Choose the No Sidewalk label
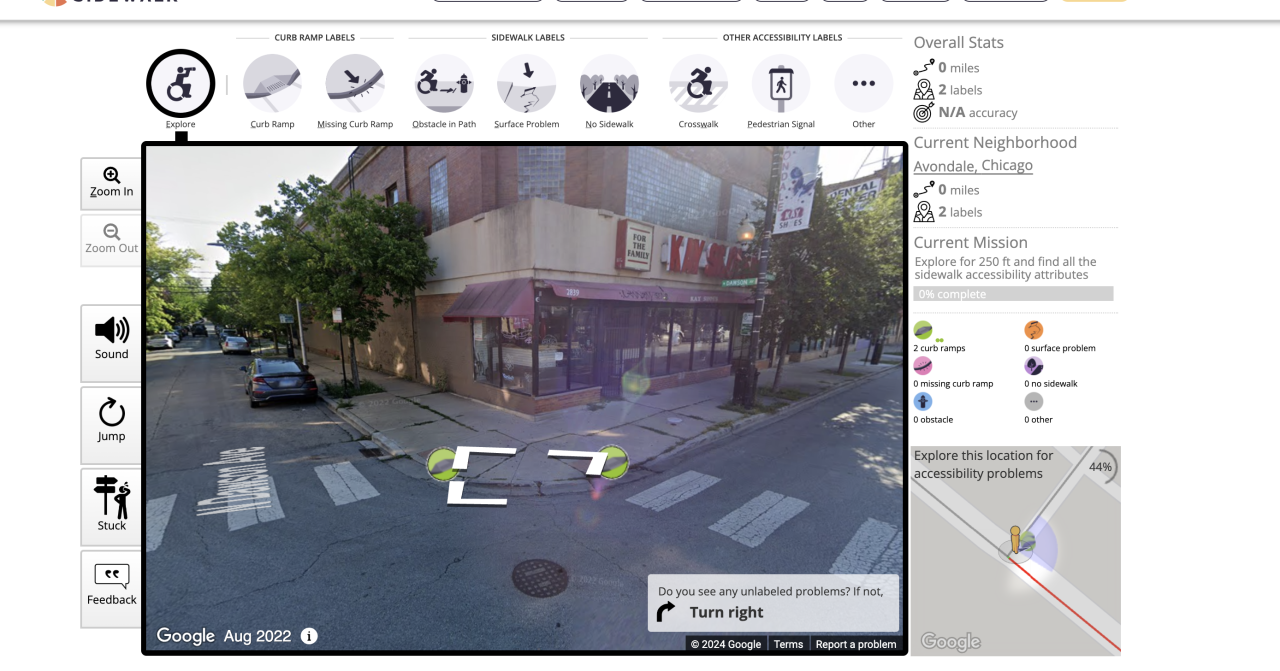 coord(609,83)
